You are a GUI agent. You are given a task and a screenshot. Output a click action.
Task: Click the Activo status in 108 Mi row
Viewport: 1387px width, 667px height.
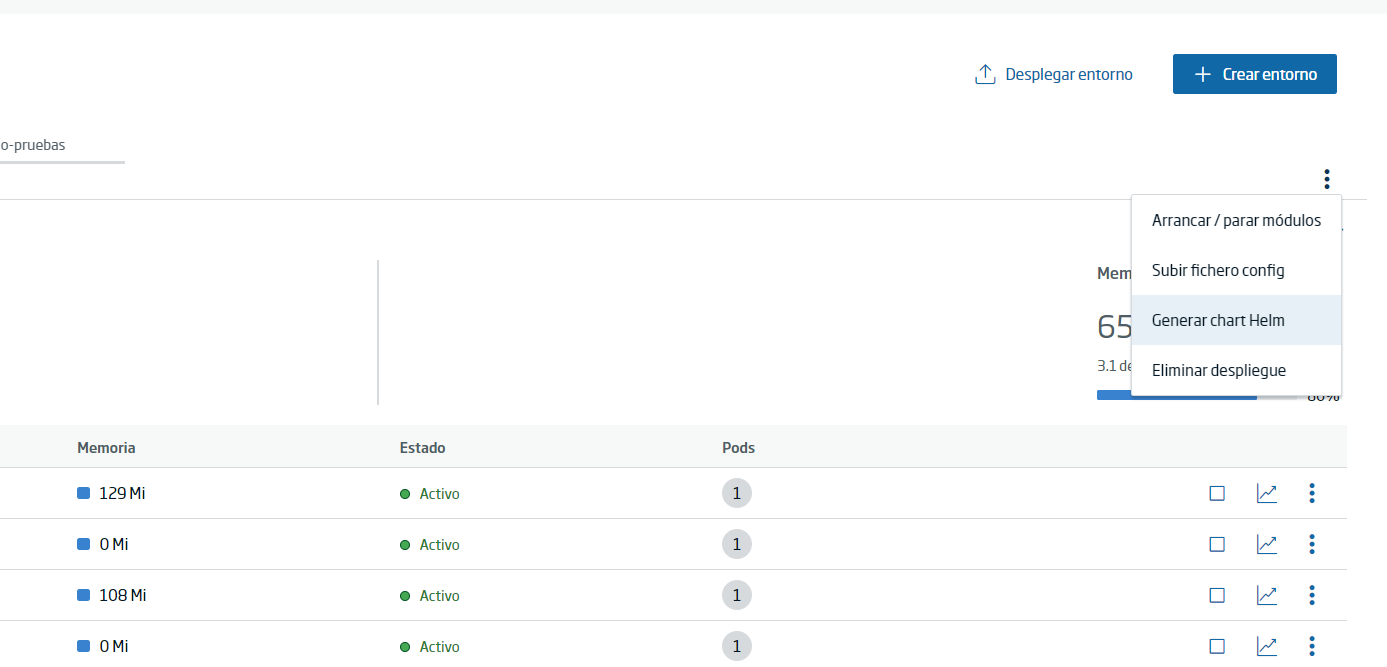[430, 596]
